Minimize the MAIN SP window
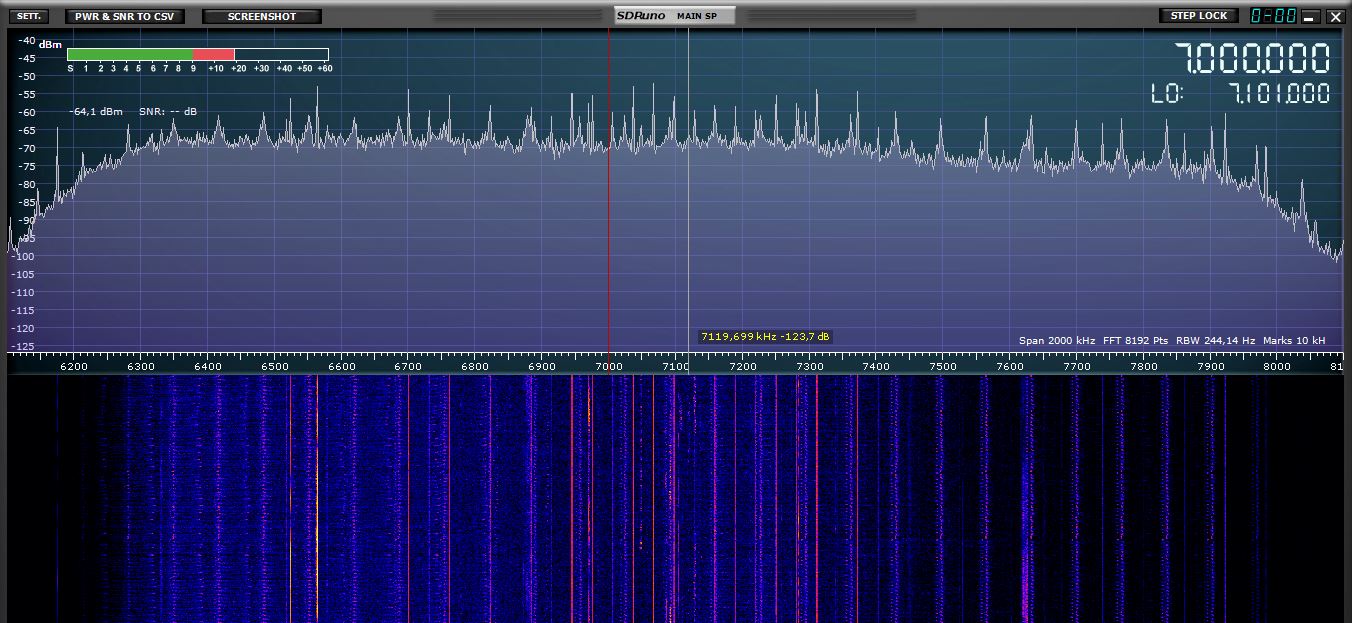1352x623 pixels. (1309, 17)
